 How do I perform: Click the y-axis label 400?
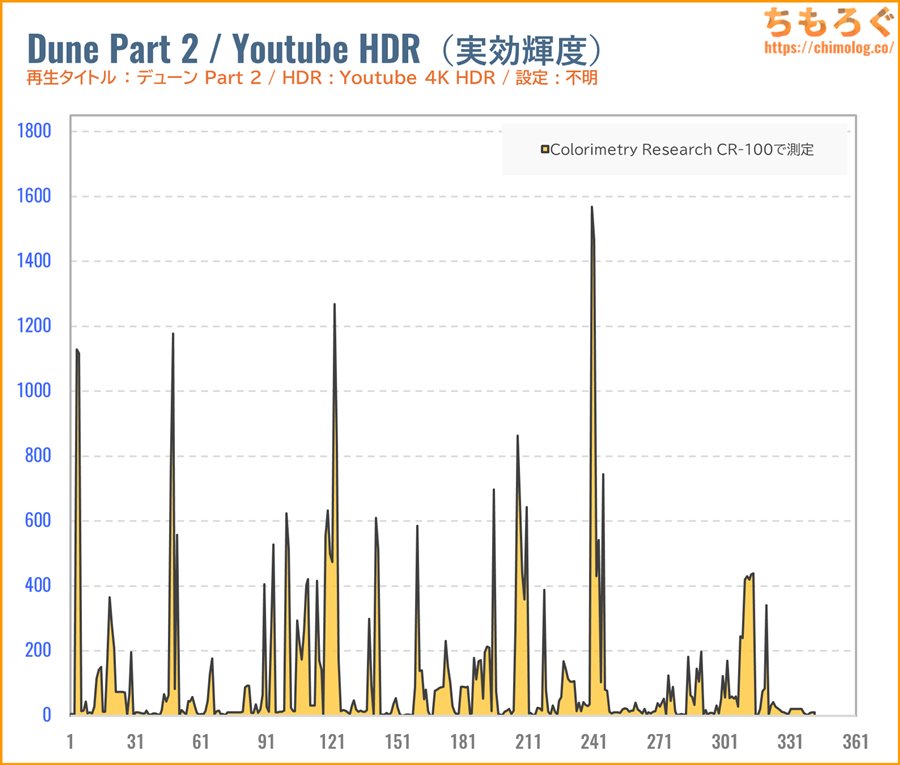tap(38, 585)
